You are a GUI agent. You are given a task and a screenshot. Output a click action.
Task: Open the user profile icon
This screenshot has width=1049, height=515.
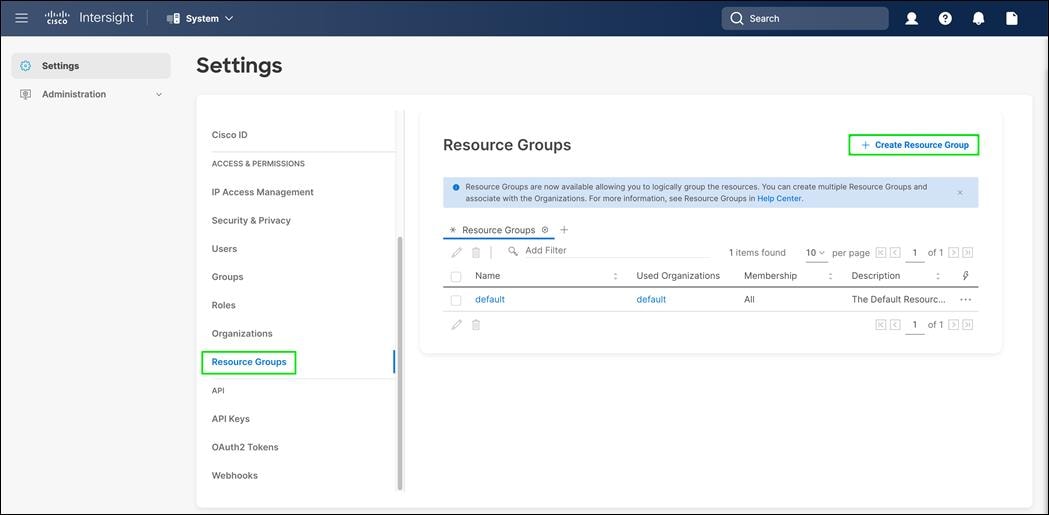click(x=911, y=19)
